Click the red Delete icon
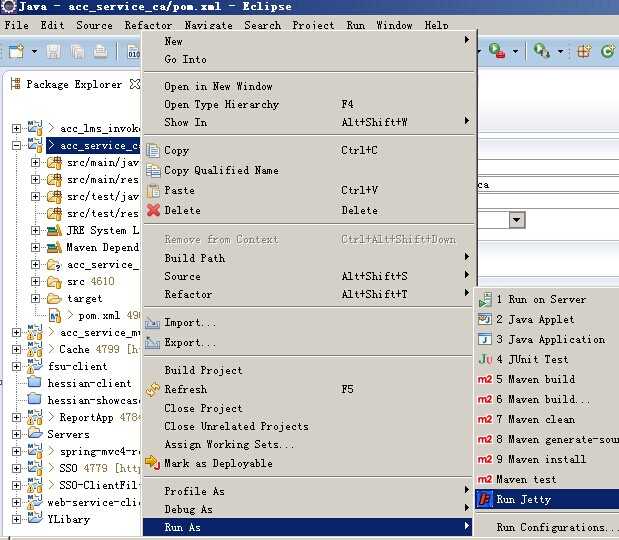The image size is (619, 540). [153, 210]
